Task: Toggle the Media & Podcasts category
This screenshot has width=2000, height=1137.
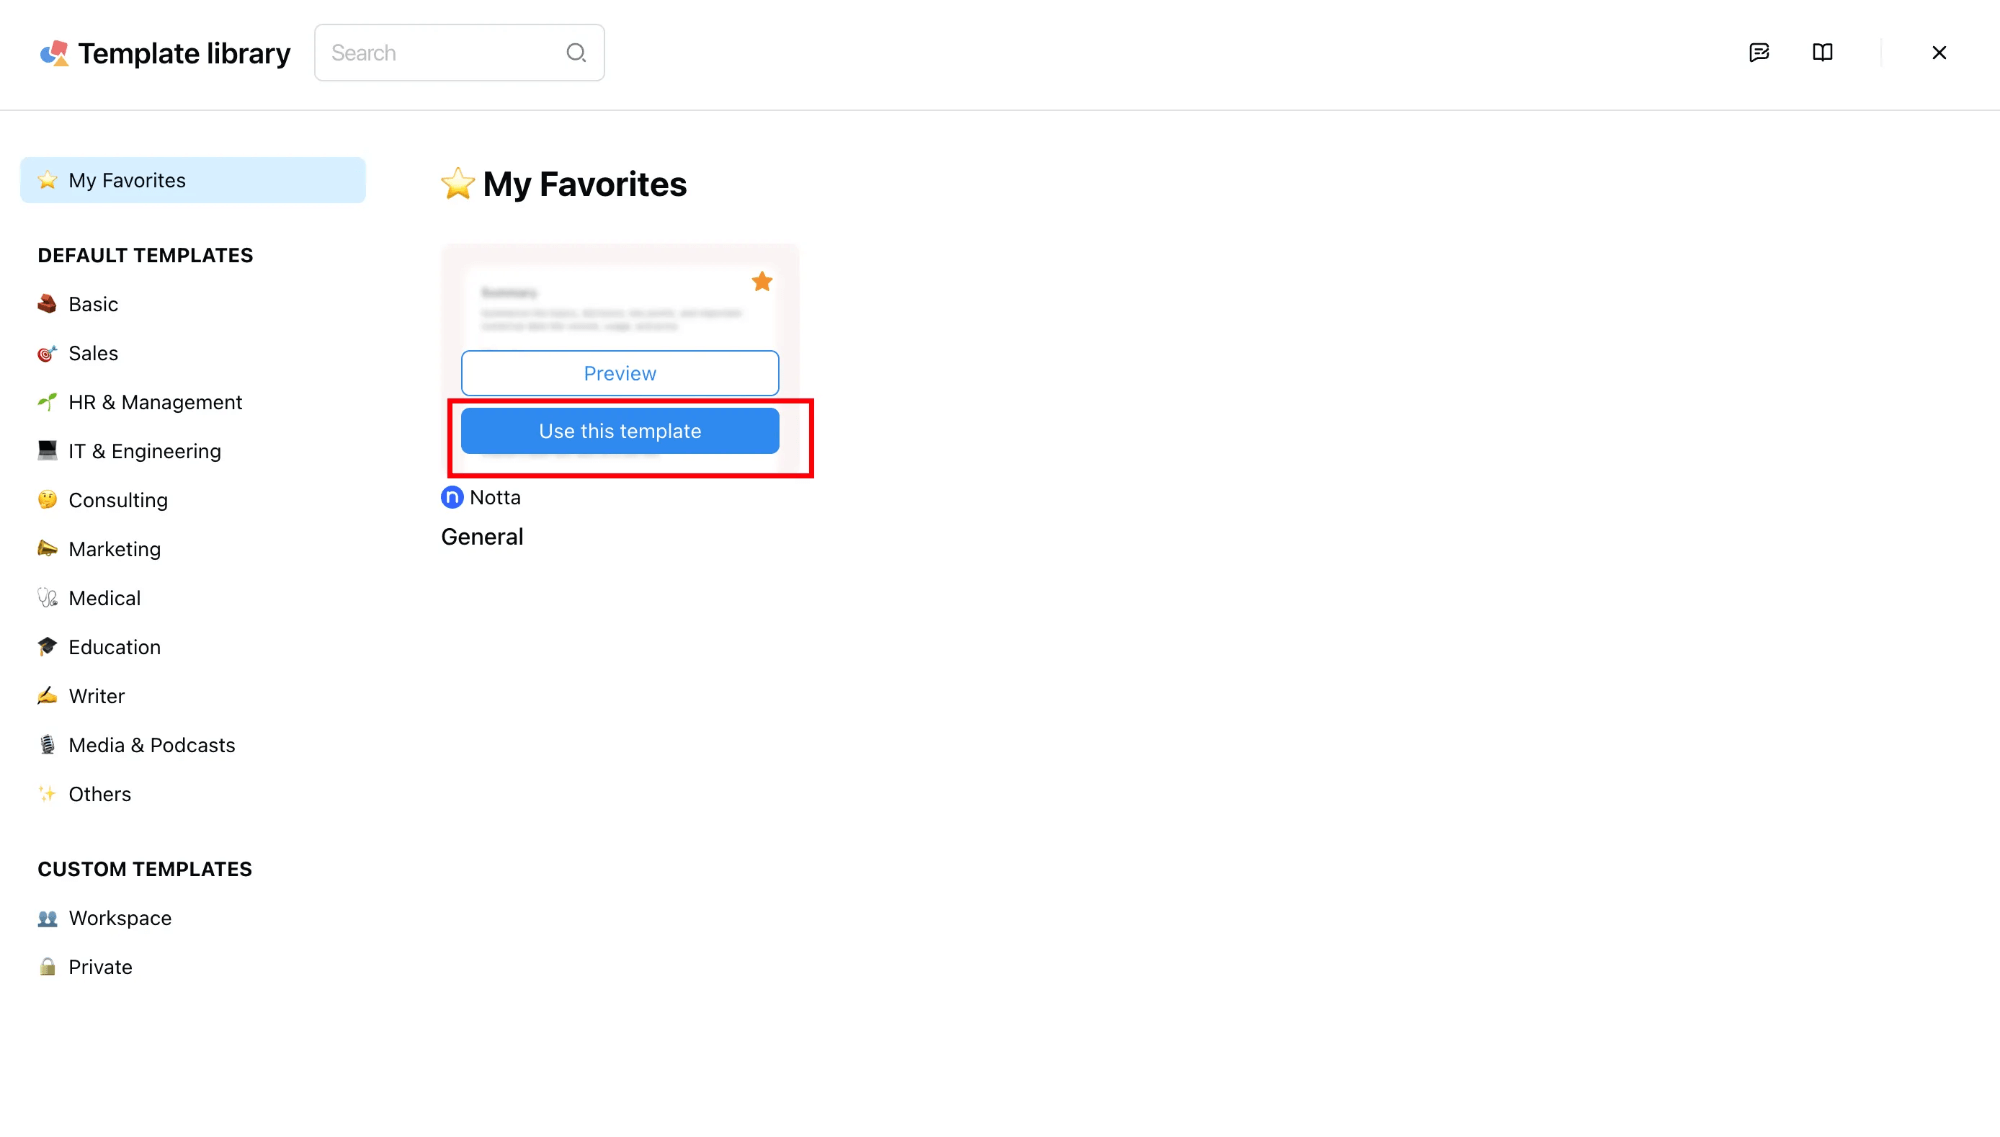Action: [151, 744]
